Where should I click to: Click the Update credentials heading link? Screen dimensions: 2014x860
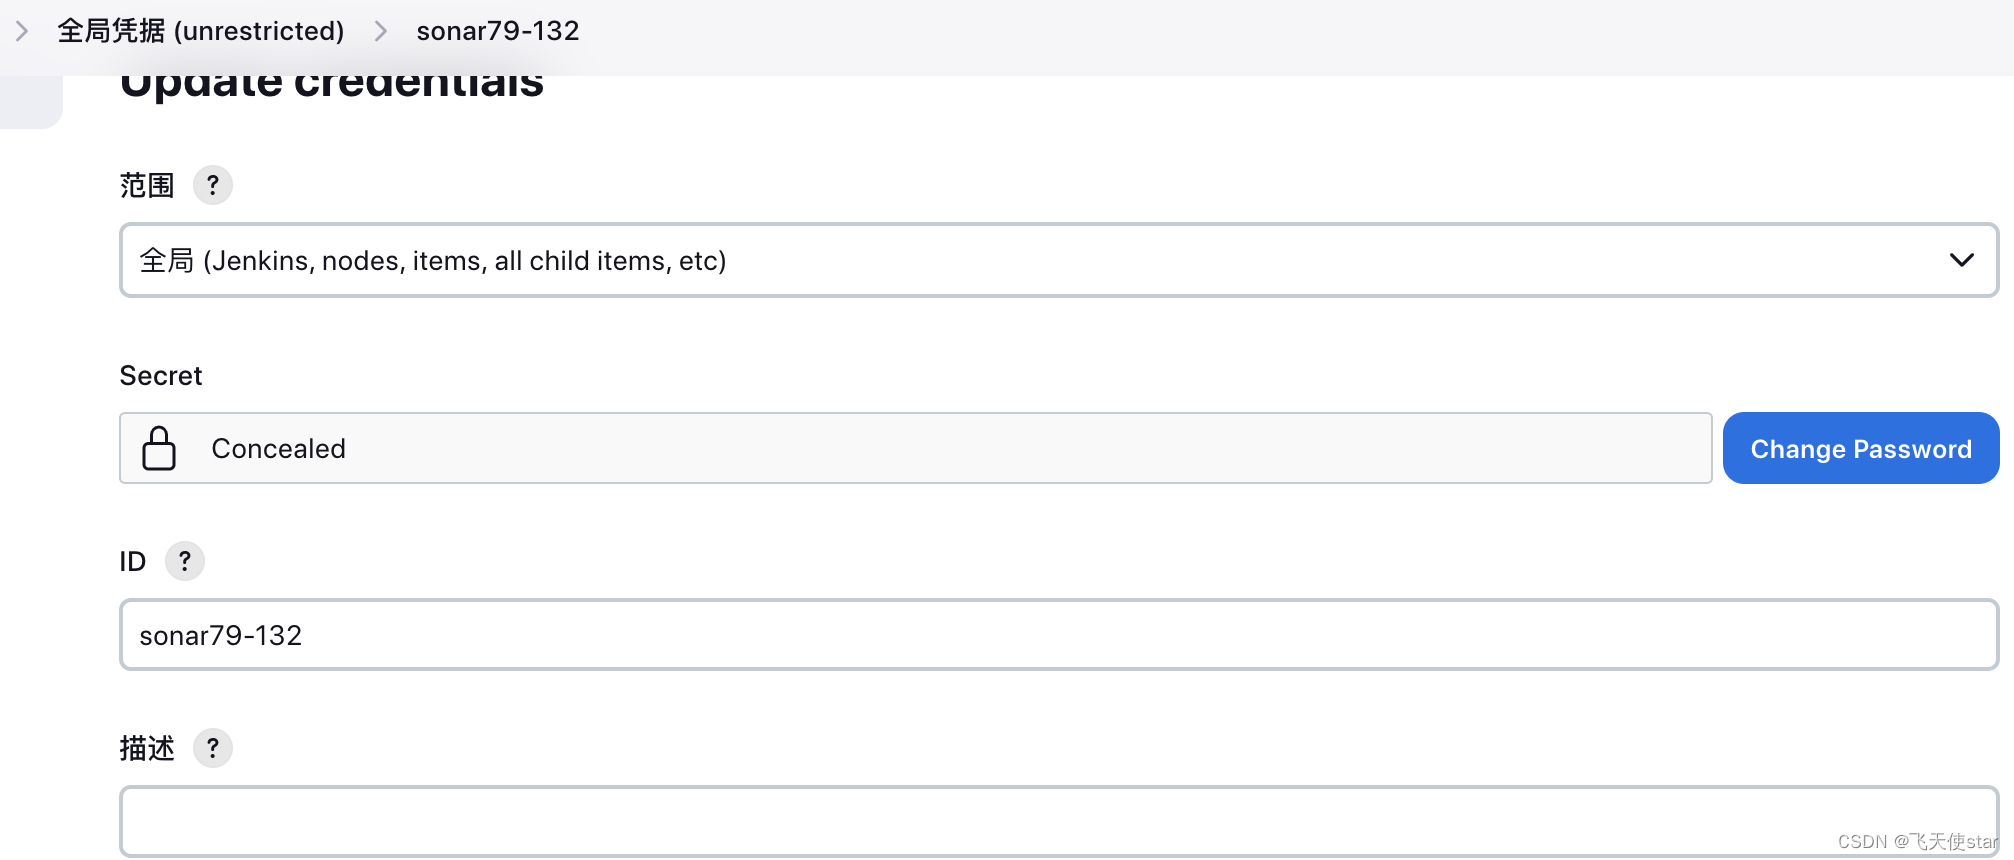[x=332, y=82]
